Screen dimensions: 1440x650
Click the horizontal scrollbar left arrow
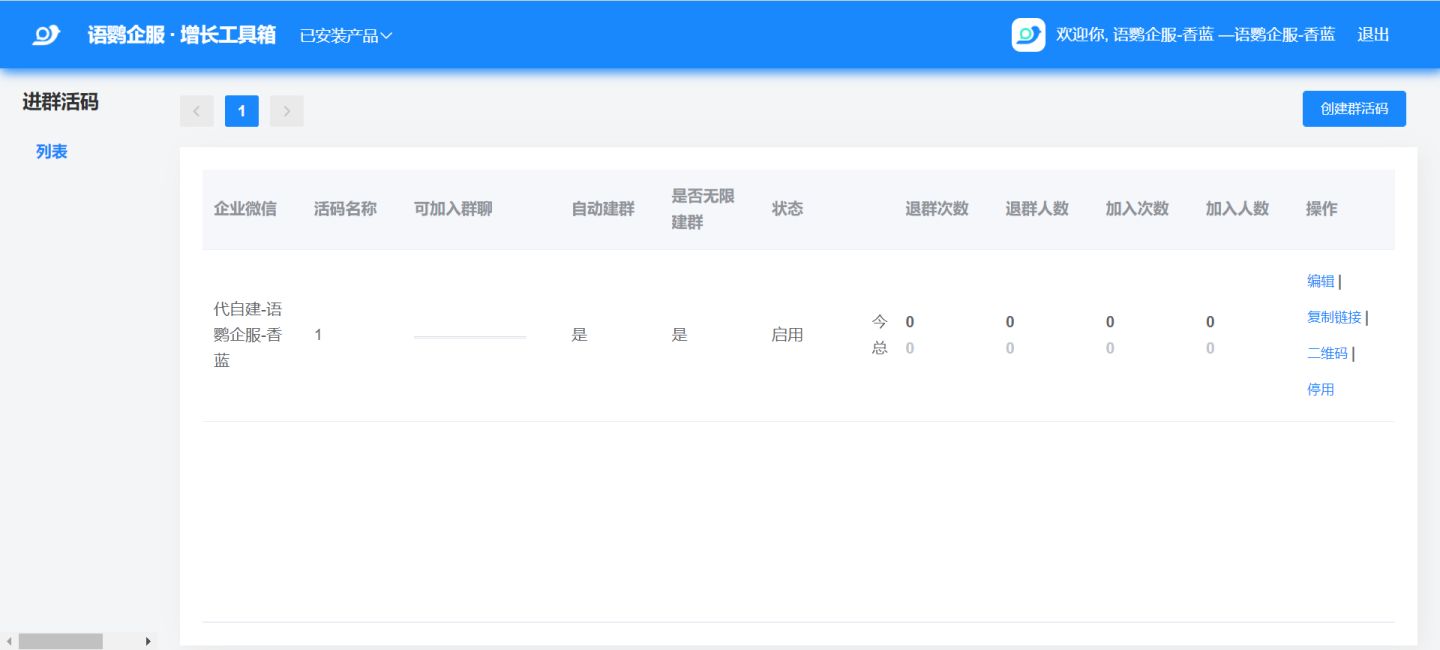point(9,641)
